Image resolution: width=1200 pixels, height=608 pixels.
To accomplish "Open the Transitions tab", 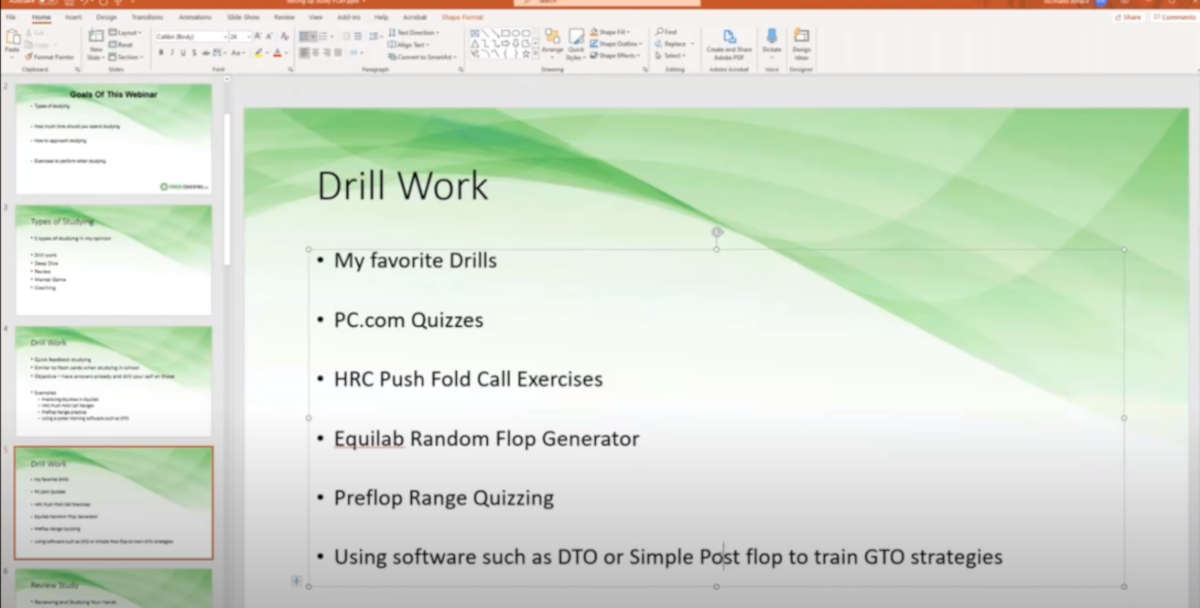I will [x=147, y=17].
